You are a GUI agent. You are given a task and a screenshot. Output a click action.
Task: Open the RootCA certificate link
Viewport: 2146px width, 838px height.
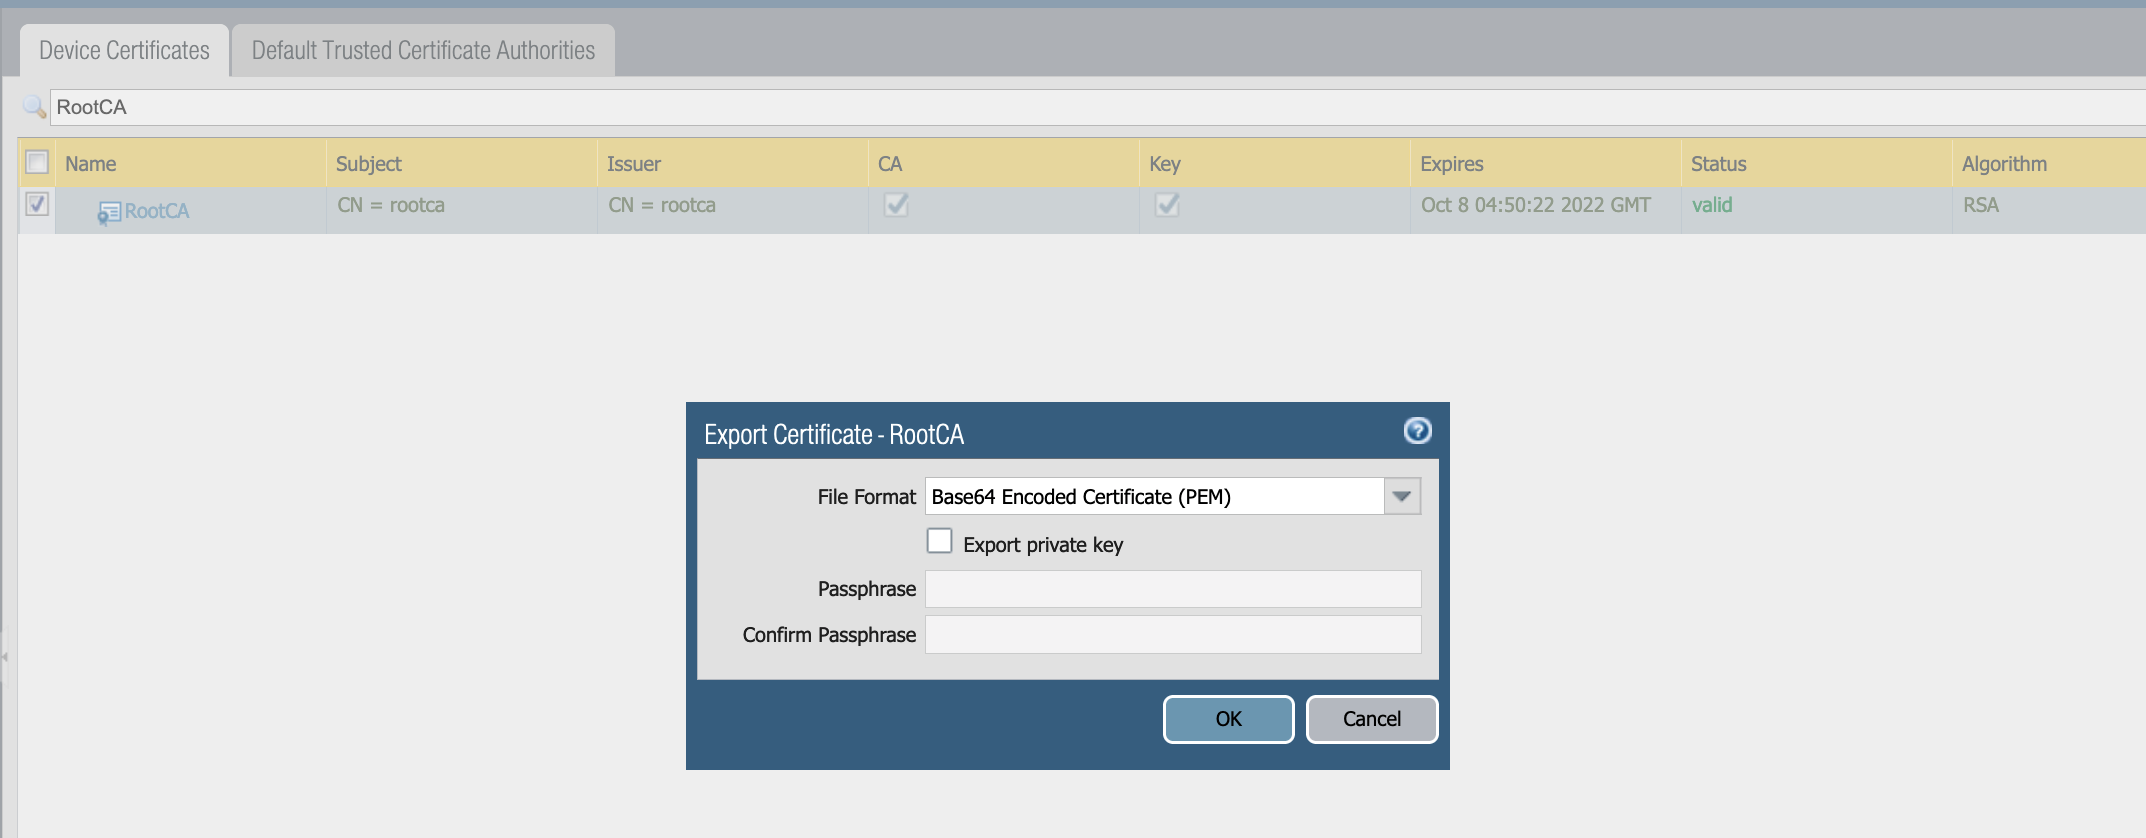157,211
